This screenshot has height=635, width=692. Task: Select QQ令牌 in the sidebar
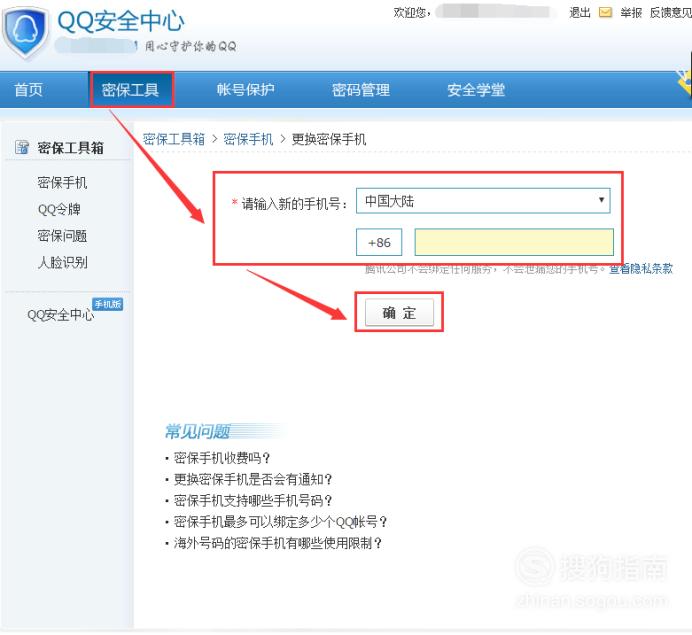[x=59, y=209]
